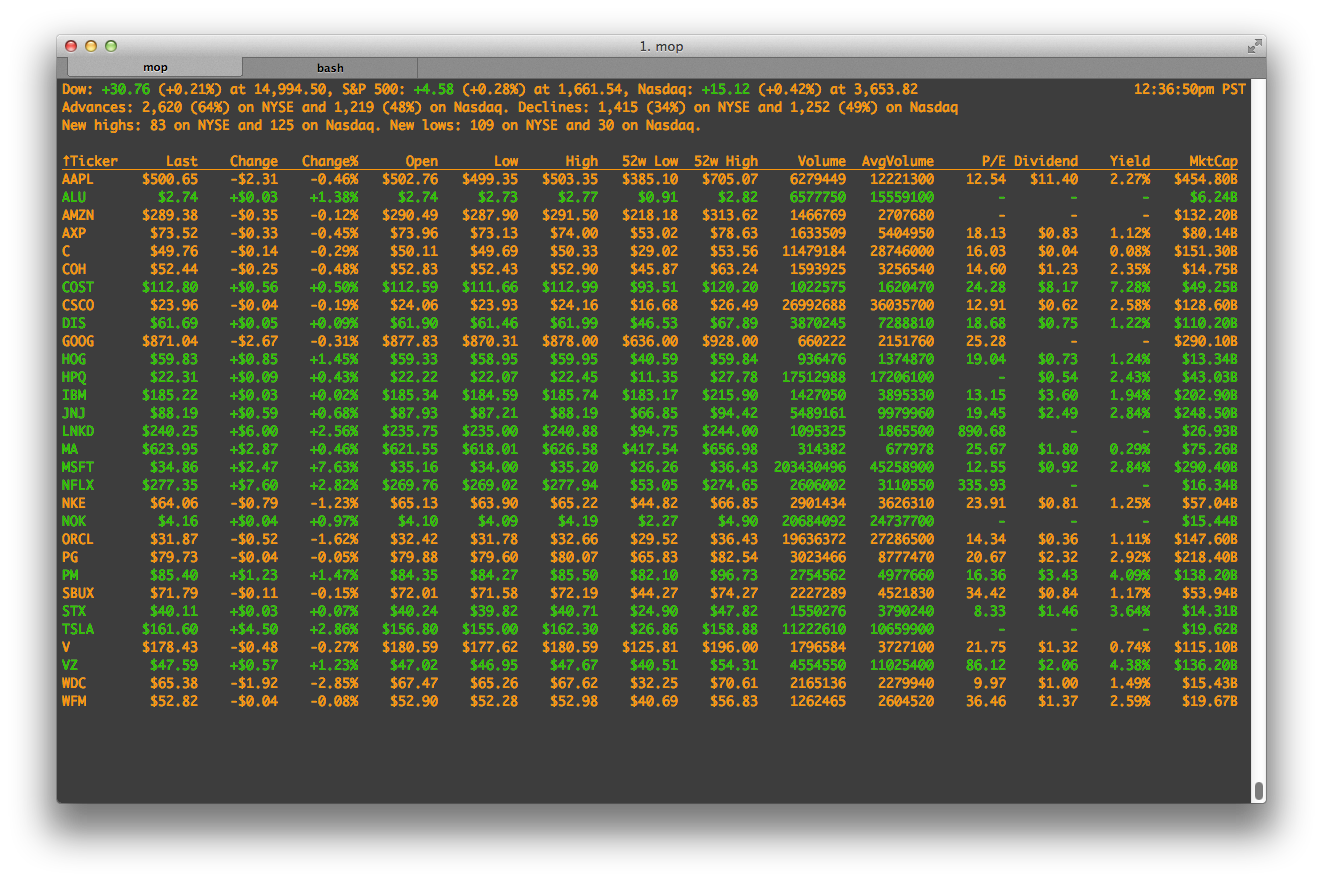Image resolution: width=1323 pixels, height=882 pixels.
Task: Click the Open column header
Action: [422, 161]
